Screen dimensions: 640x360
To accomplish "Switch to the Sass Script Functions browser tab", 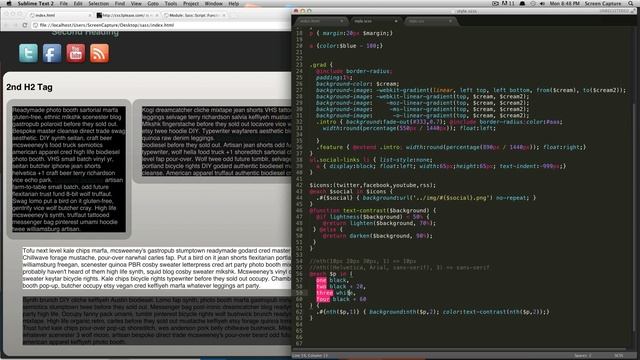I will 195,15.
